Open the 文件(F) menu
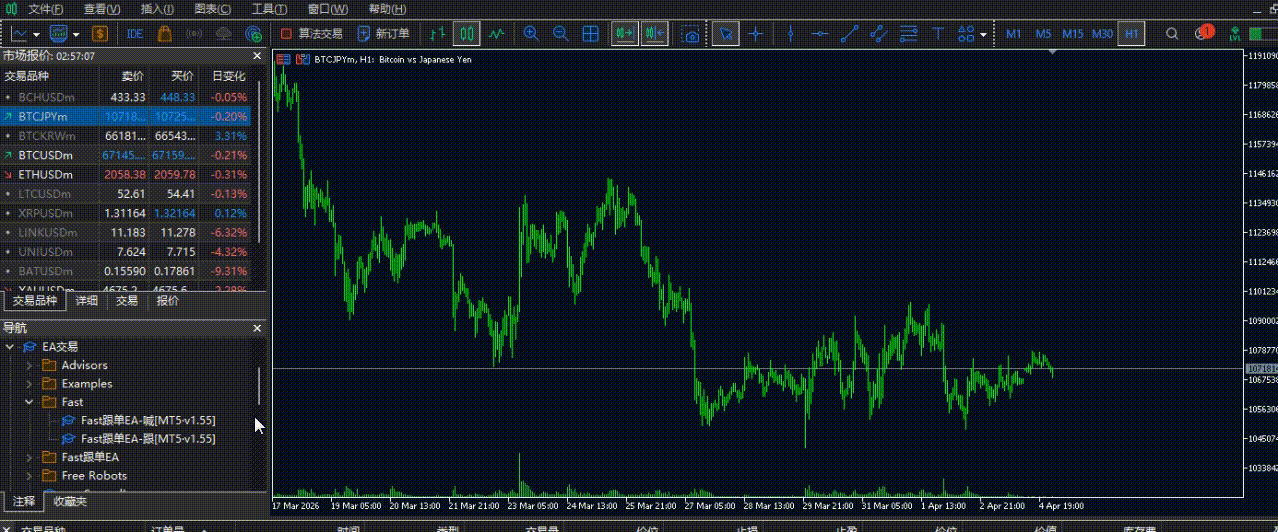The width and height of the screenshot is (1278, 532). tap(46, 9)
